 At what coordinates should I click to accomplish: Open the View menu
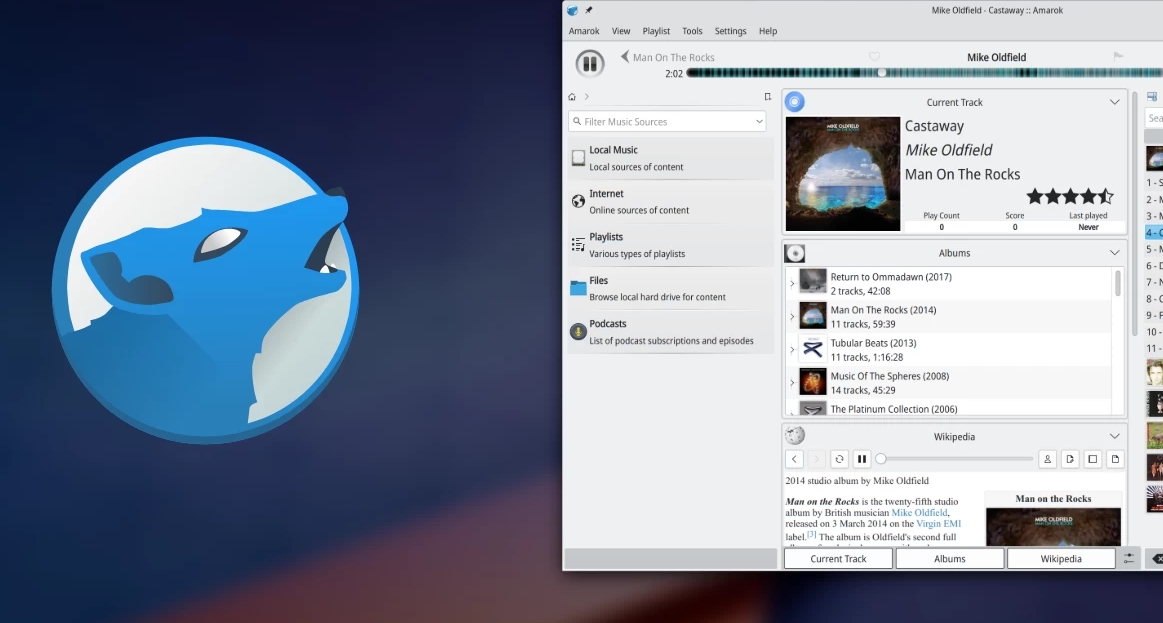click(x=621, y=31)
